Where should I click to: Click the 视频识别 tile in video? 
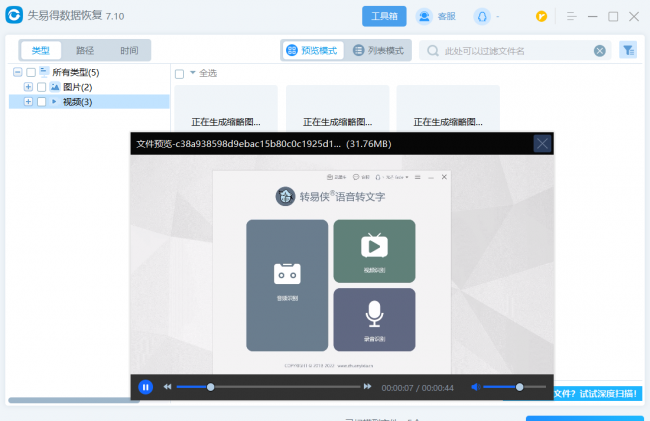(x=374, y=251)
